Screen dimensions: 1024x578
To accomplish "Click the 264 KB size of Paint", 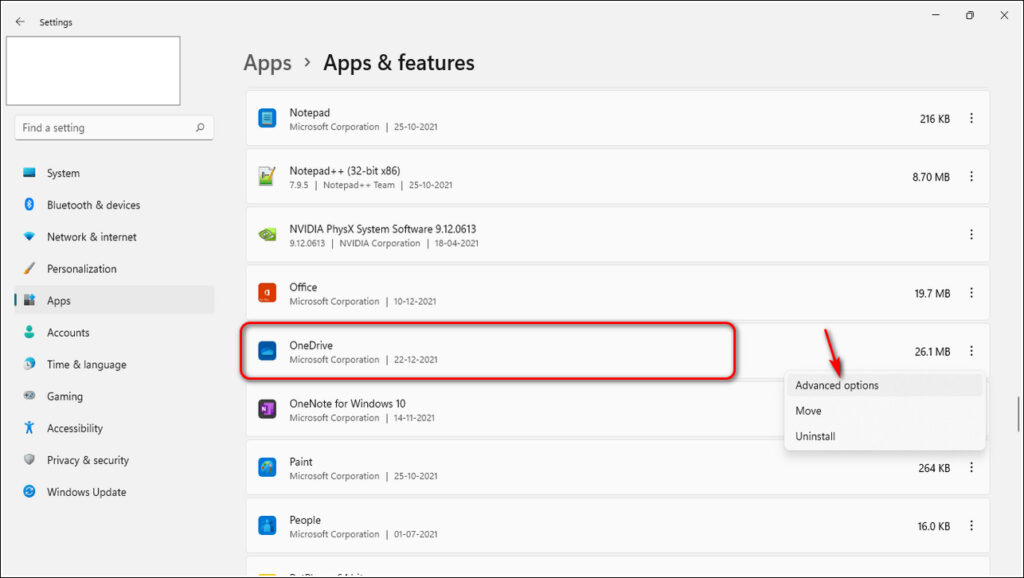I will (x=934, y=468).
